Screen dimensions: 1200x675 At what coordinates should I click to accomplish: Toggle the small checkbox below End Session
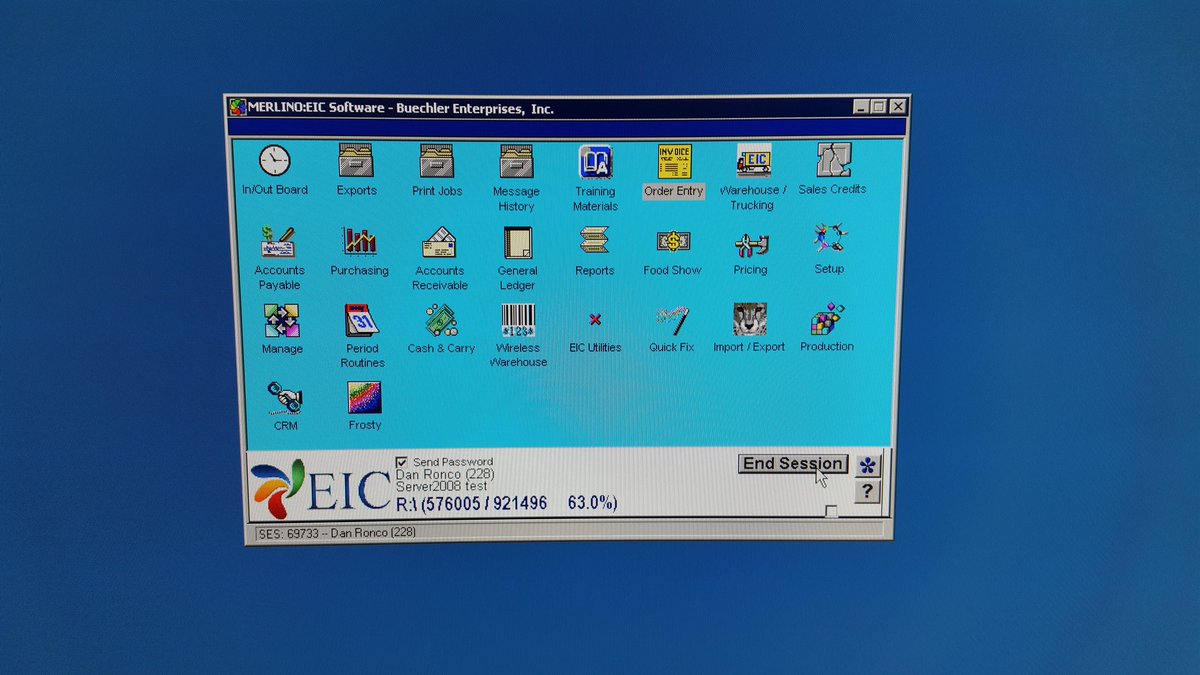coord(831,511)
